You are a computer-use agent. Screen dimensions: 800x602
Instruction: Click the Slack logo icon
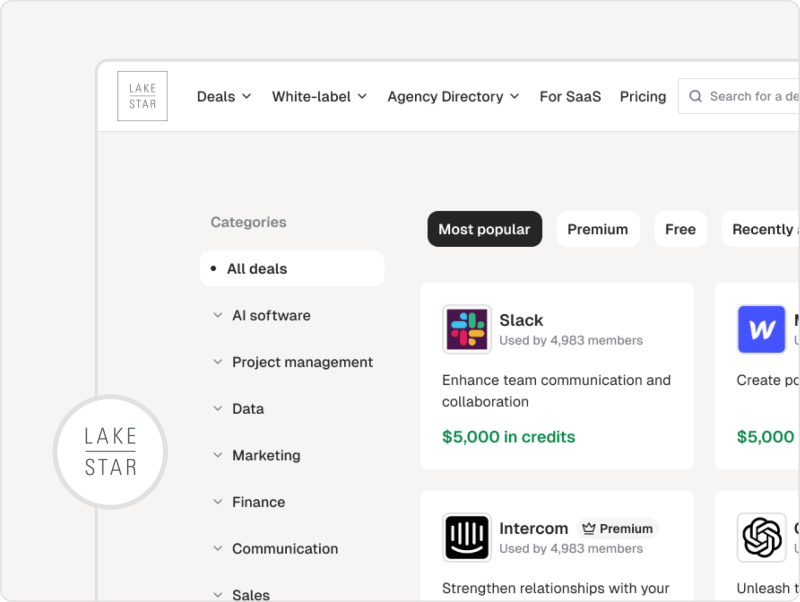(465, 329)
